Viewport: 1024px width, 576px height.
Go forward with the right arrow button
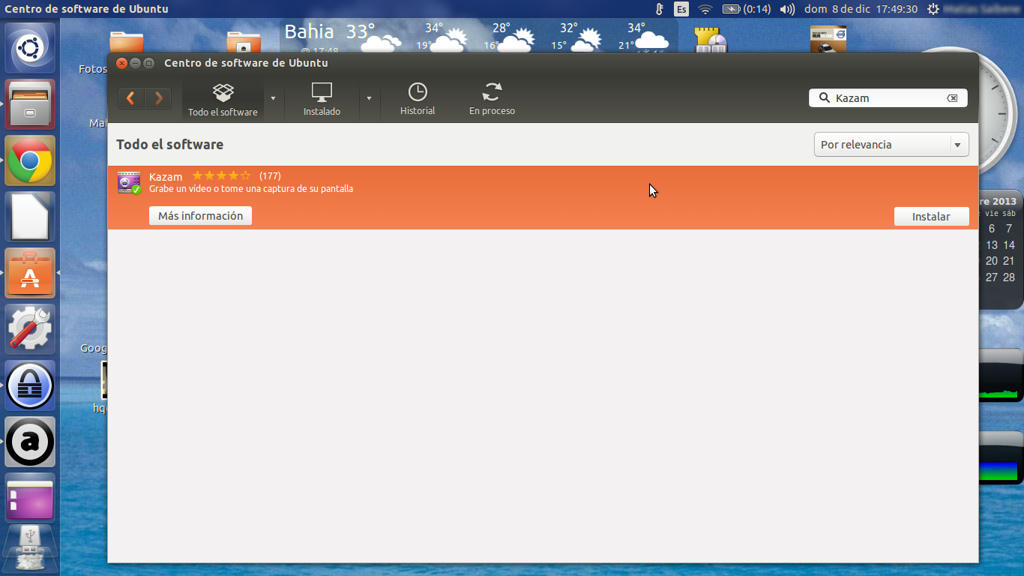159,98
